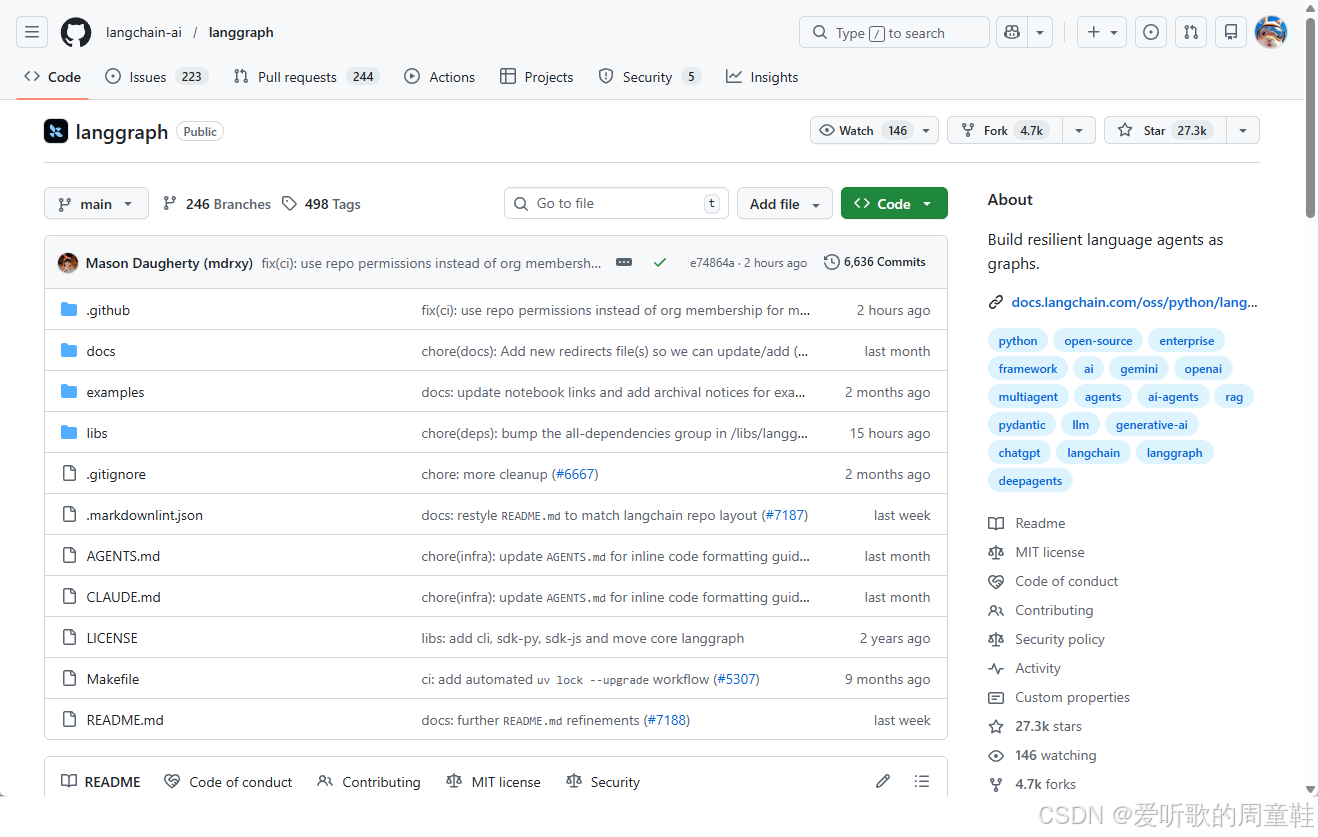
Task: Open the issues icon in the header
Action: coord(1151,32)
